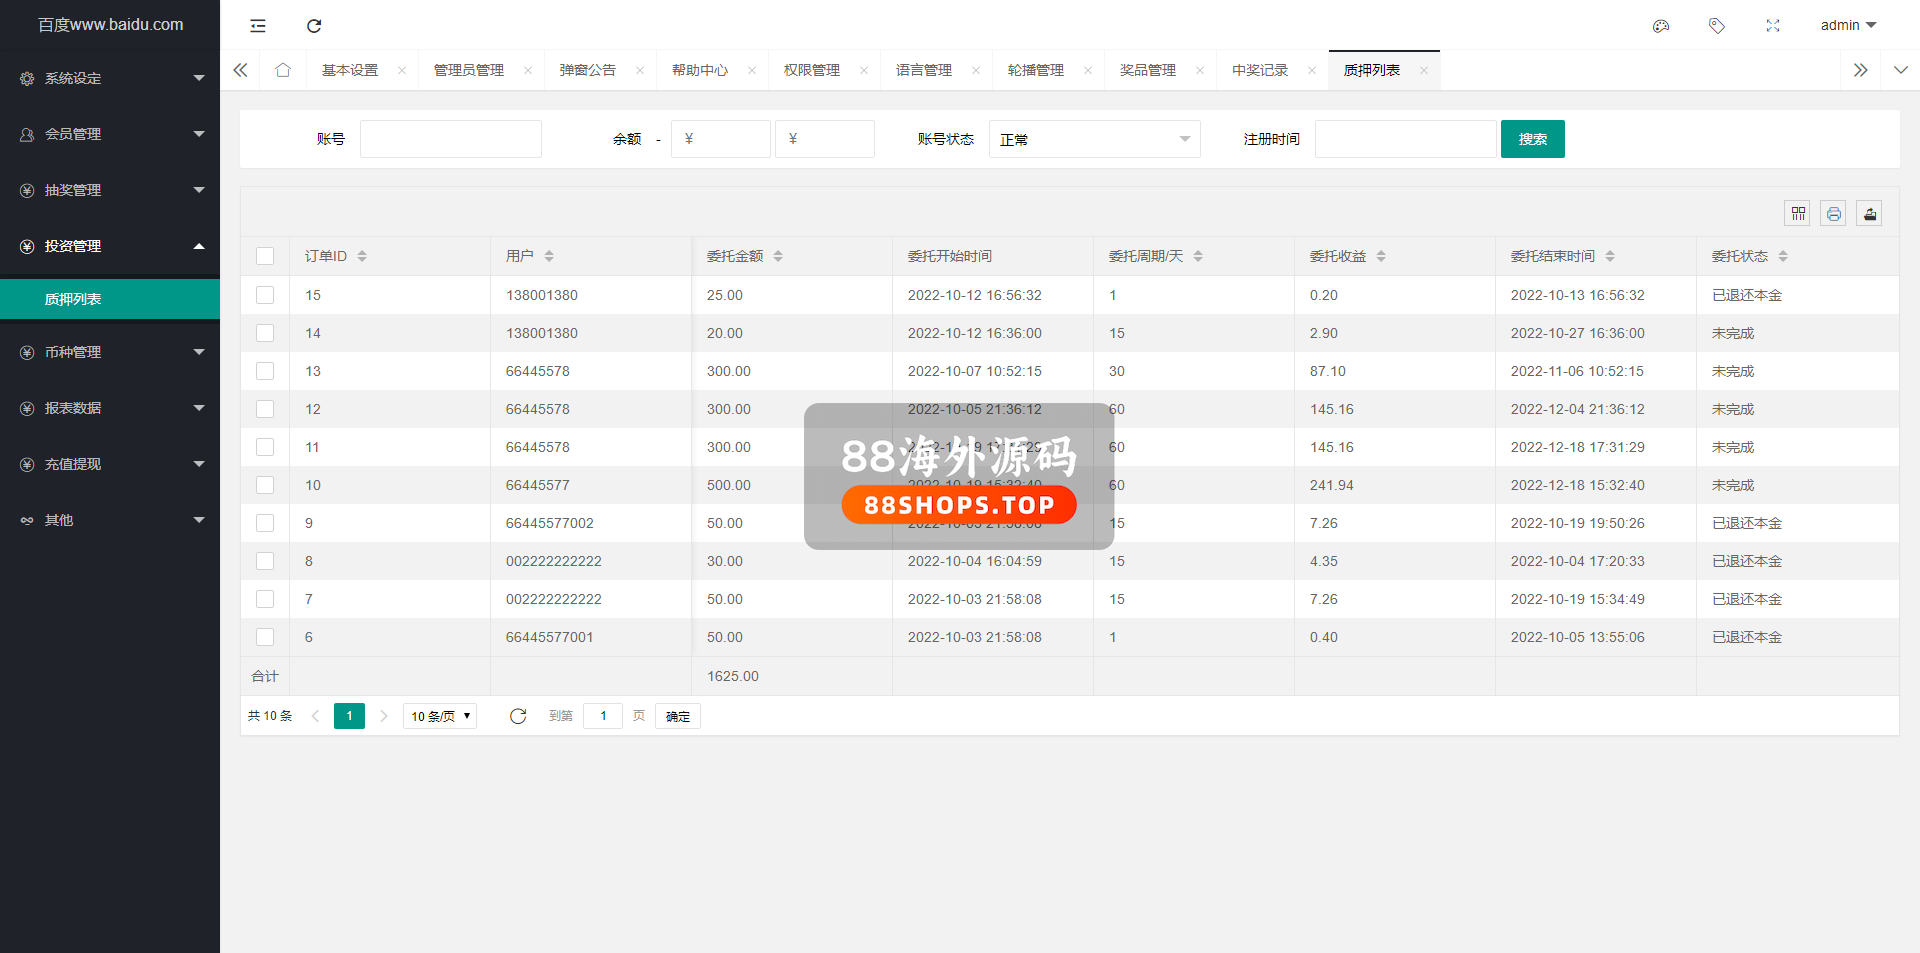Switch to the 奖品管理 tab

[x=1147, y=70]
